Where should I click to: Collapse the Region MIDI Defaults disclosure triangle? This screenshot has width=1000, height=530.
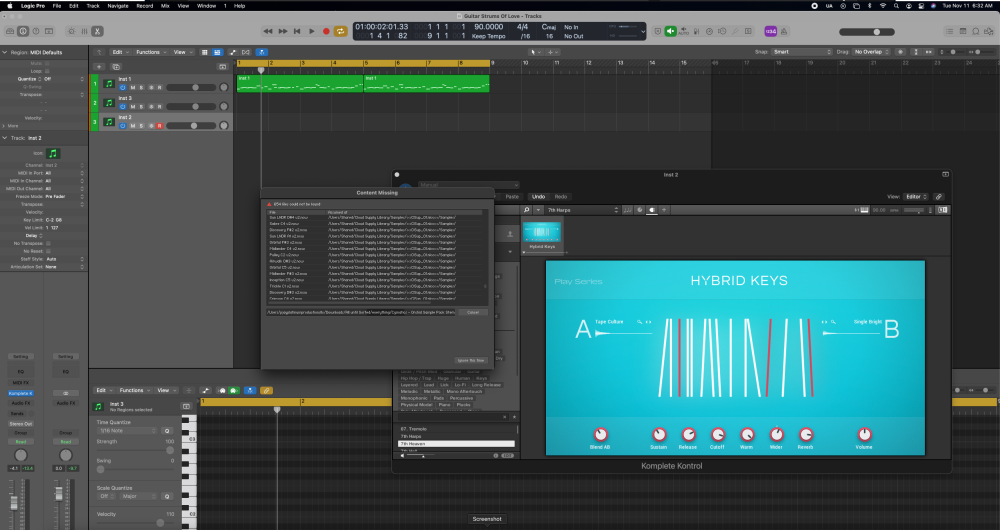coord(5,52)
